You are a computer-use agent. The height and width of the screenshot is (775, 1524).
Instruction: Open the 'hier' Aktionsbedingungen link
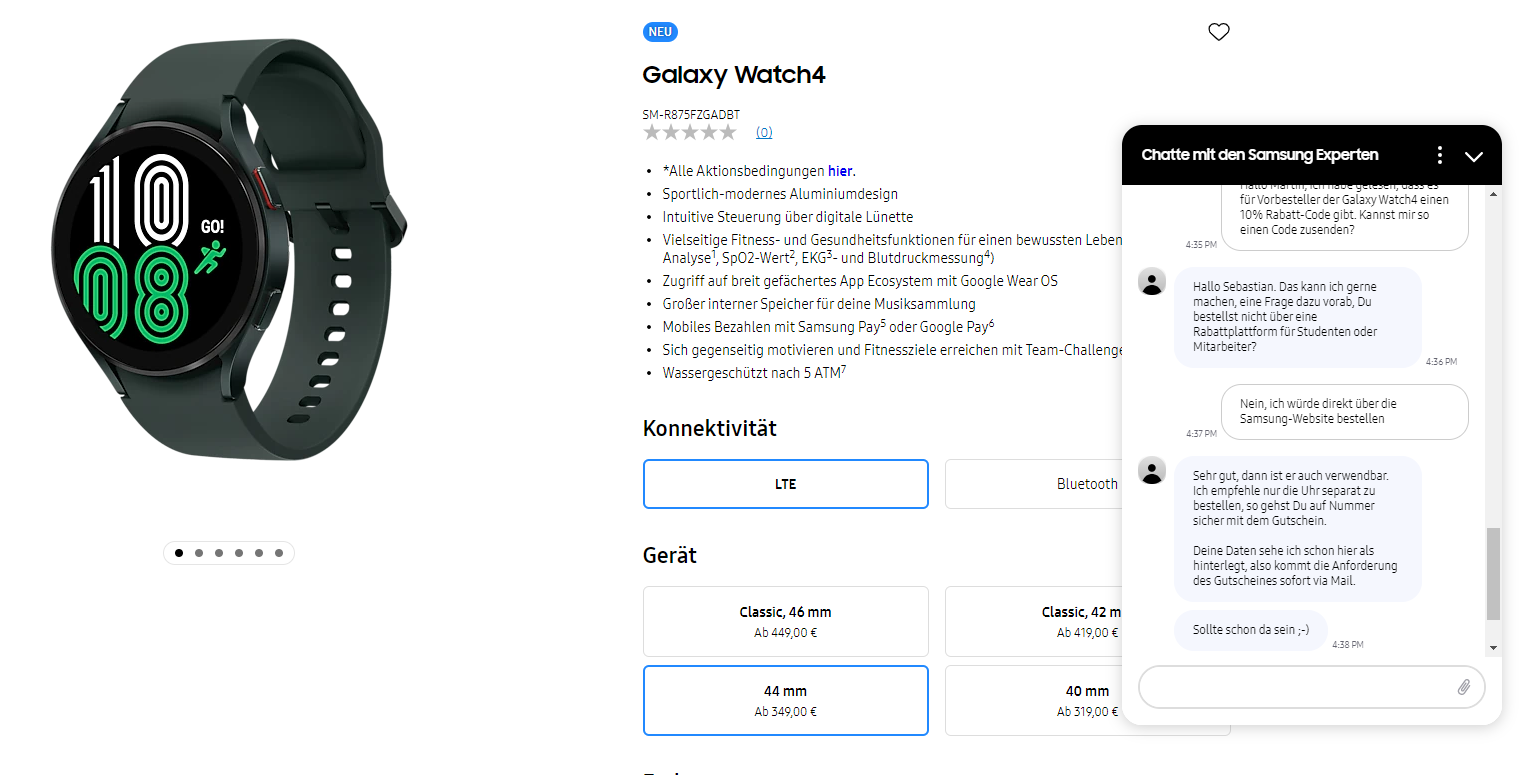(840, 171)
